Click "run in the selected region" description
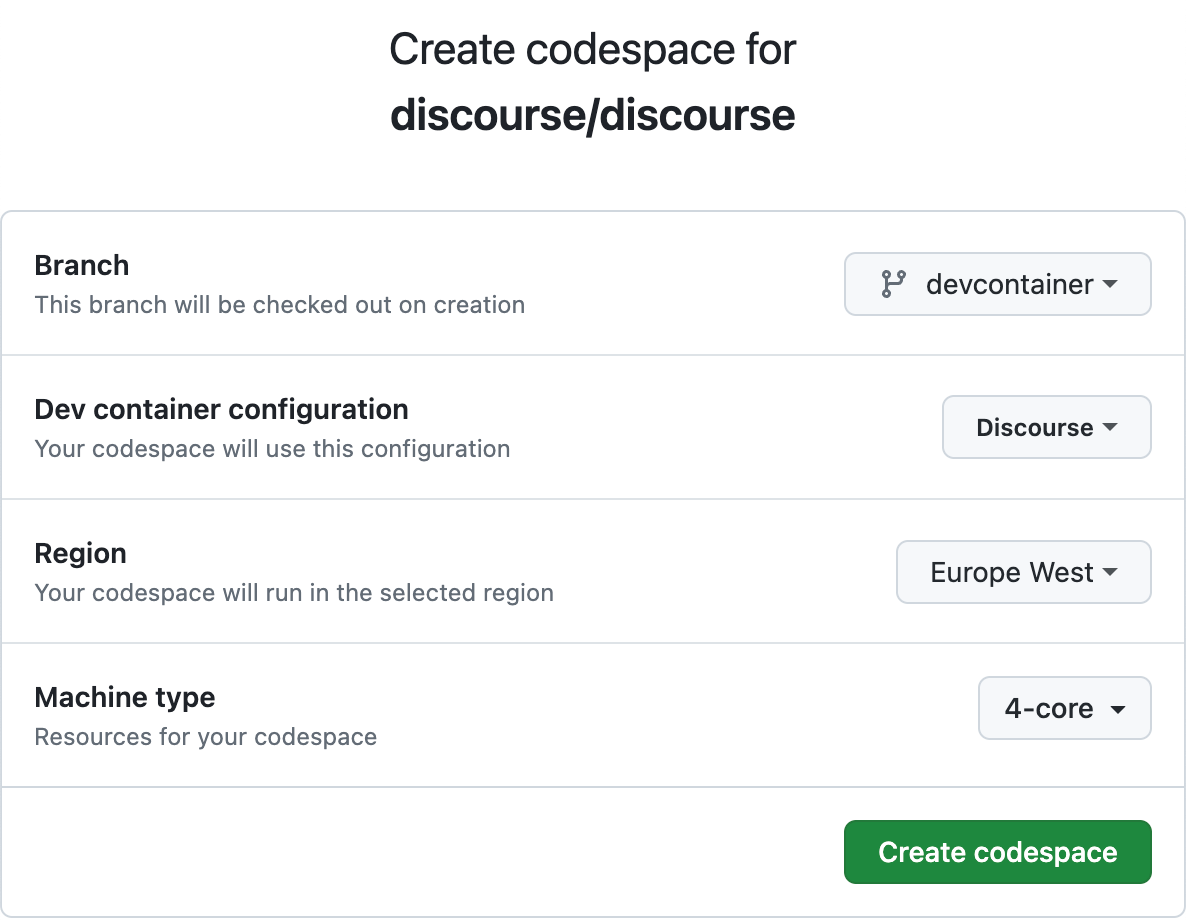 (x=294, y=593)
